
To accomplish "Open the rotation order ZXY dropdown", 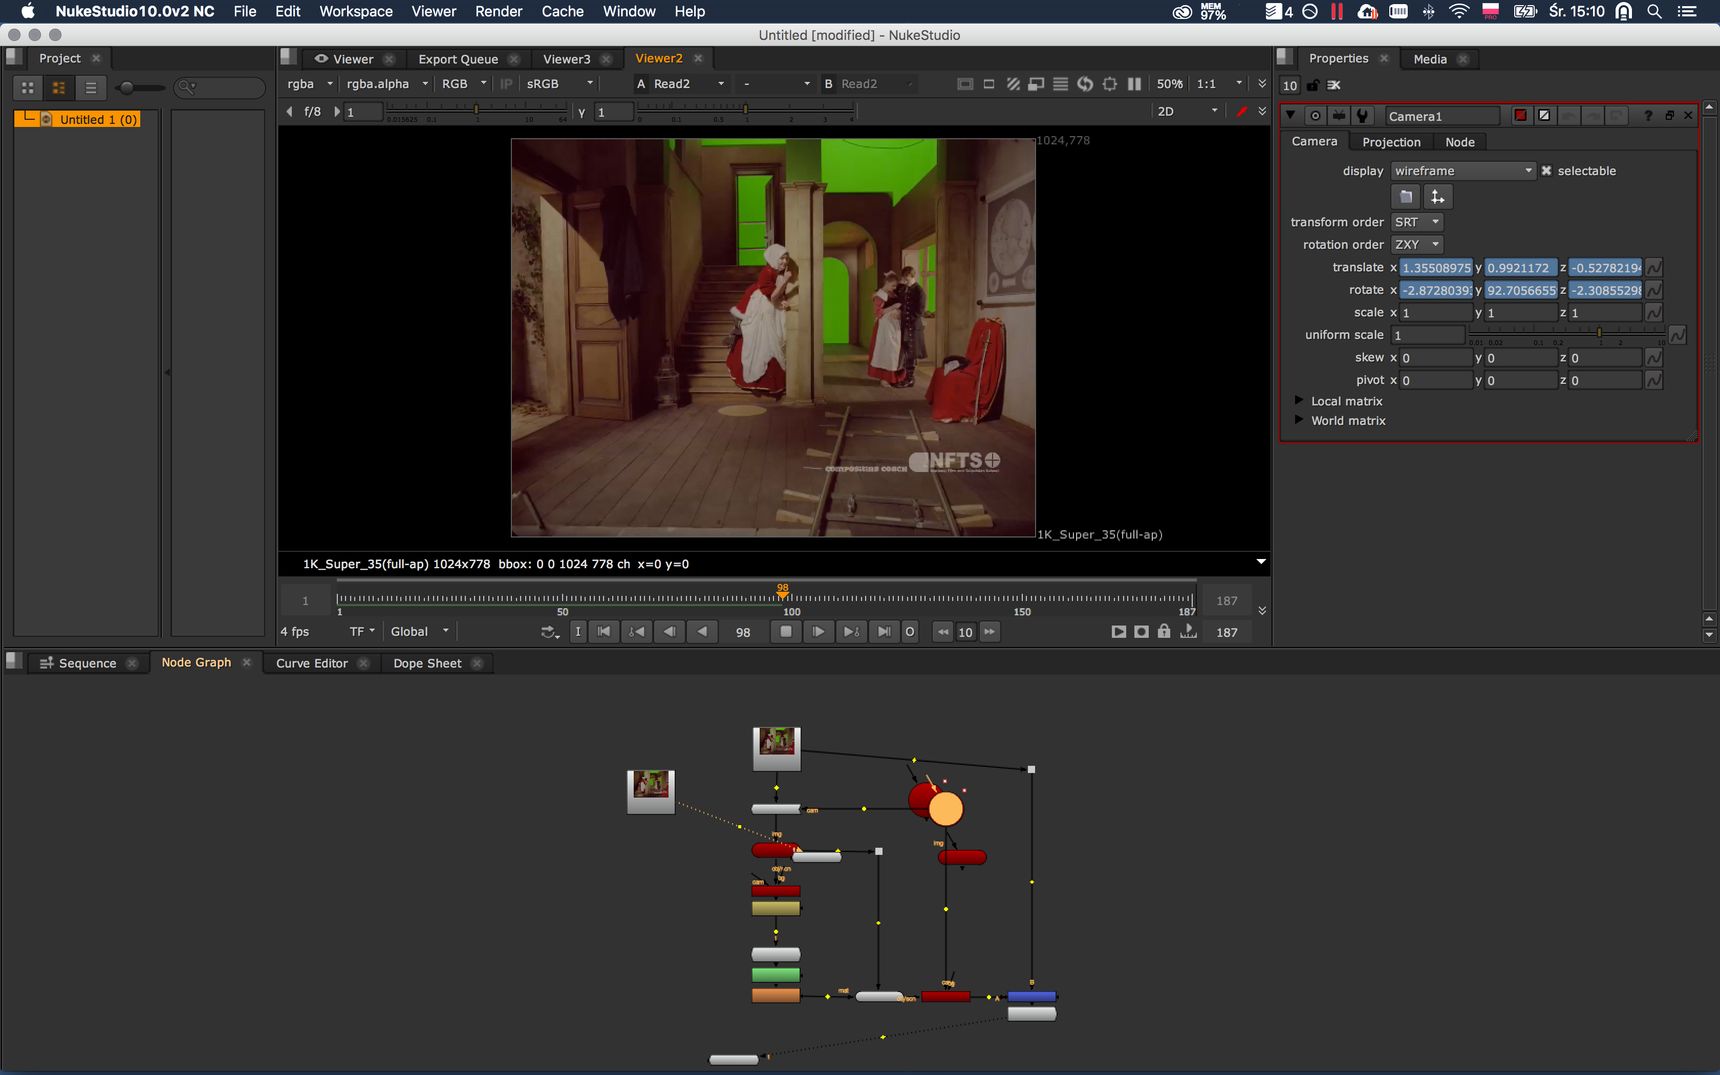I will [x=1417, y=245].
